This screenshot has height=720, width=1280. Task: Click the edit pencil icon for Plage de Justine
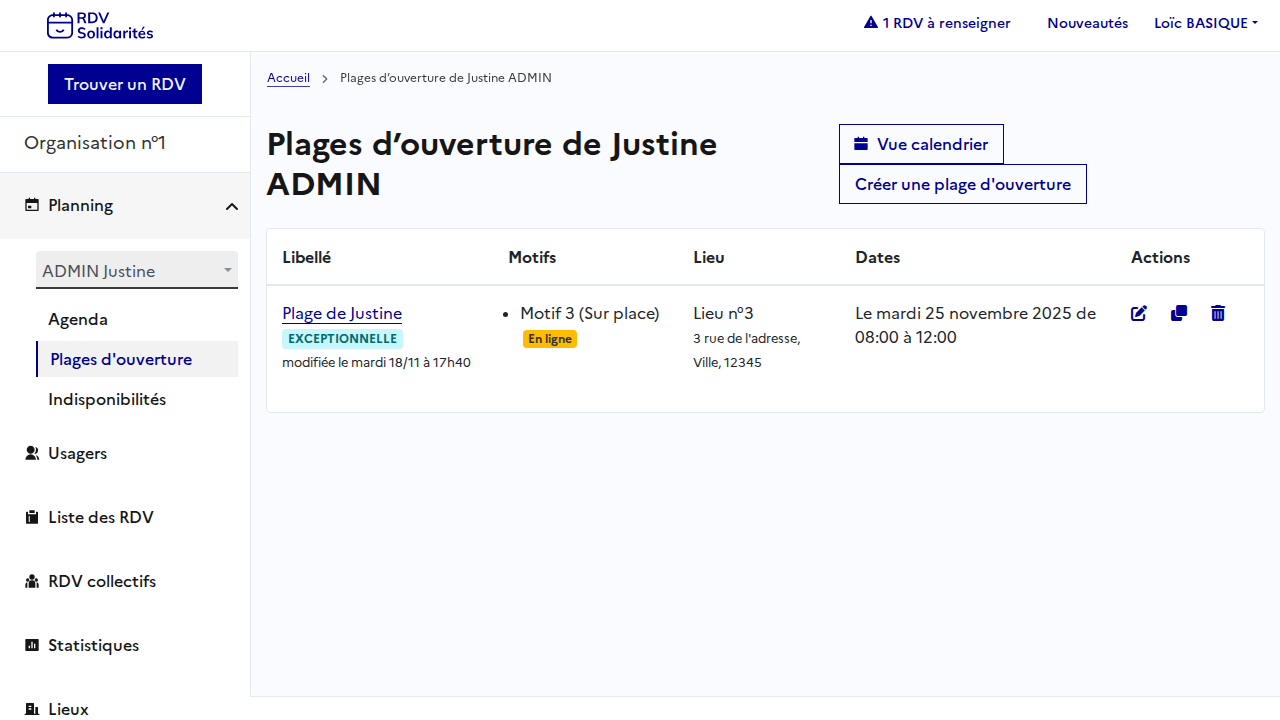pyautogui.click(x=1138, y=313)
